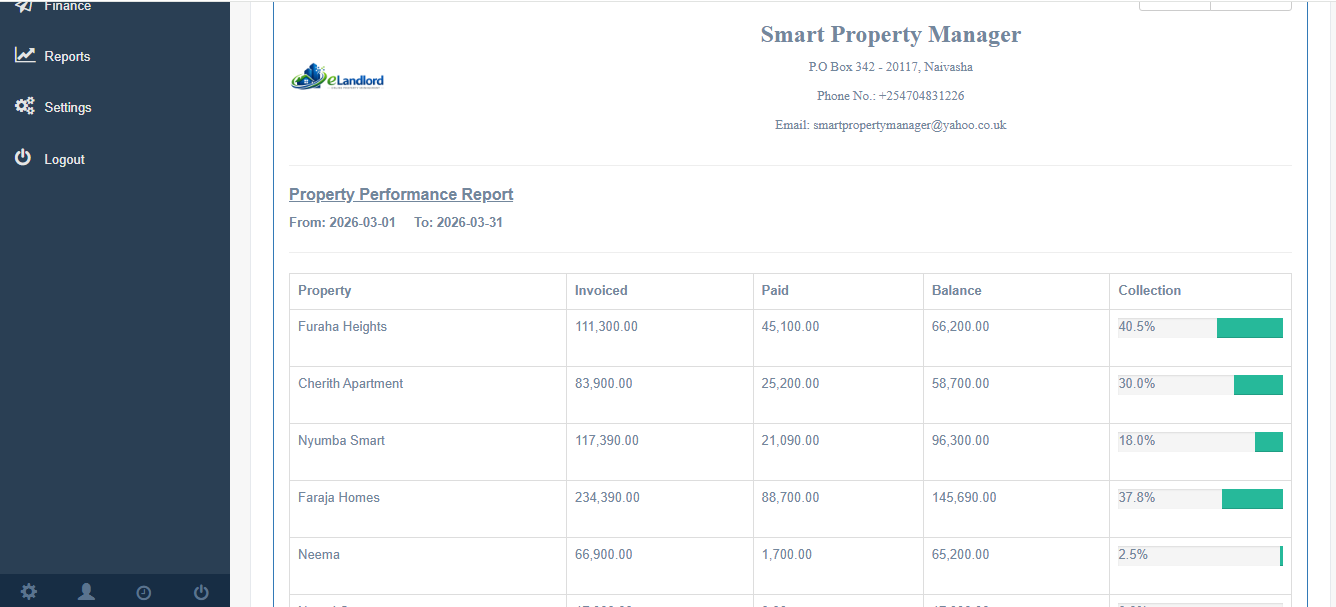Click the Property column header
The width and height of the screenshot is (1336, 607).
[325, 291]
